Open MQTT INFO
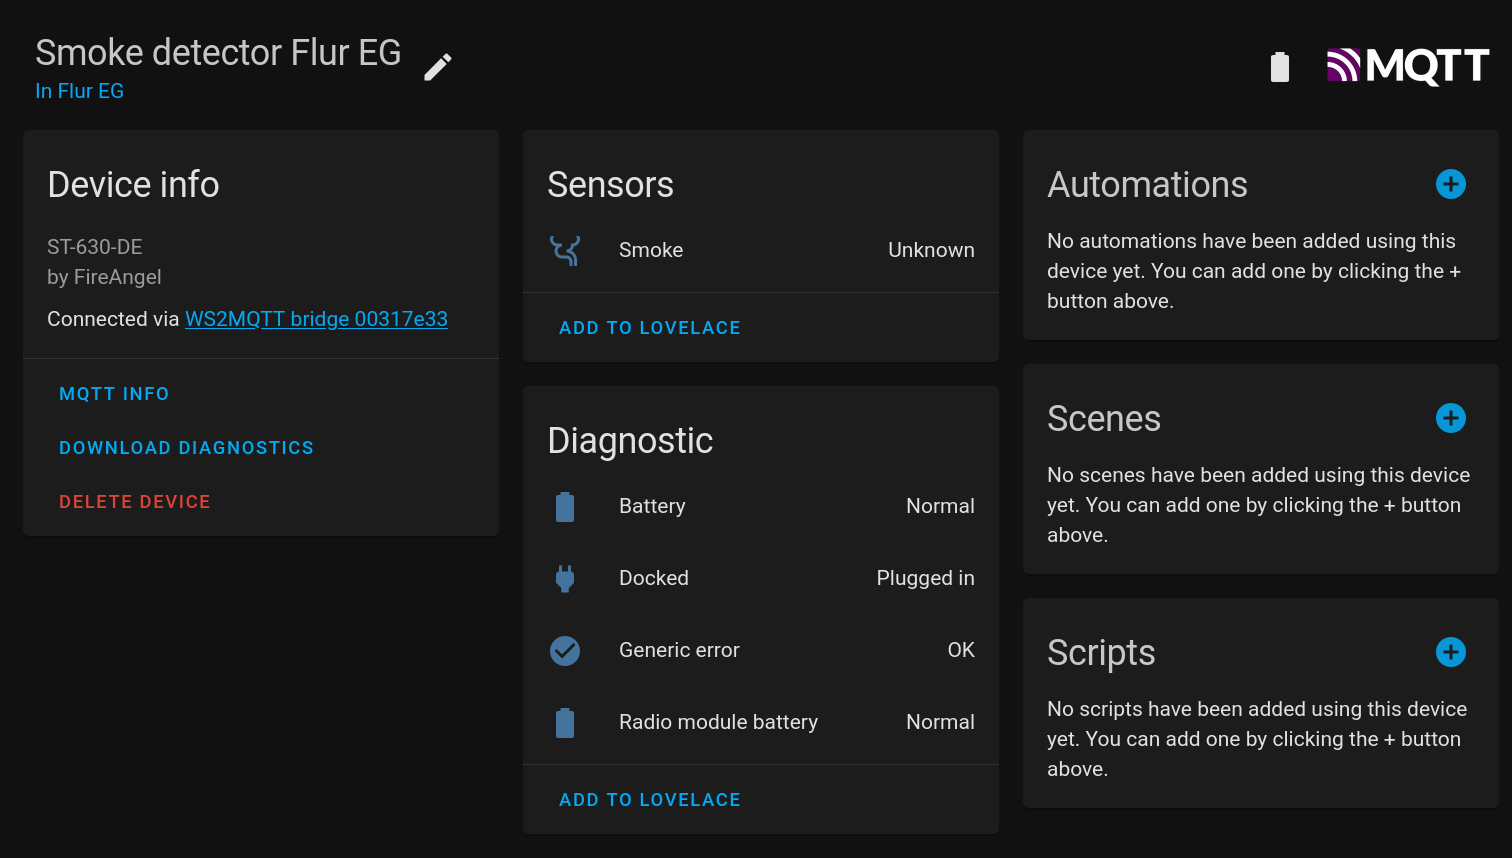Viewport: 1512px width, 858px height. click(114, 394)
